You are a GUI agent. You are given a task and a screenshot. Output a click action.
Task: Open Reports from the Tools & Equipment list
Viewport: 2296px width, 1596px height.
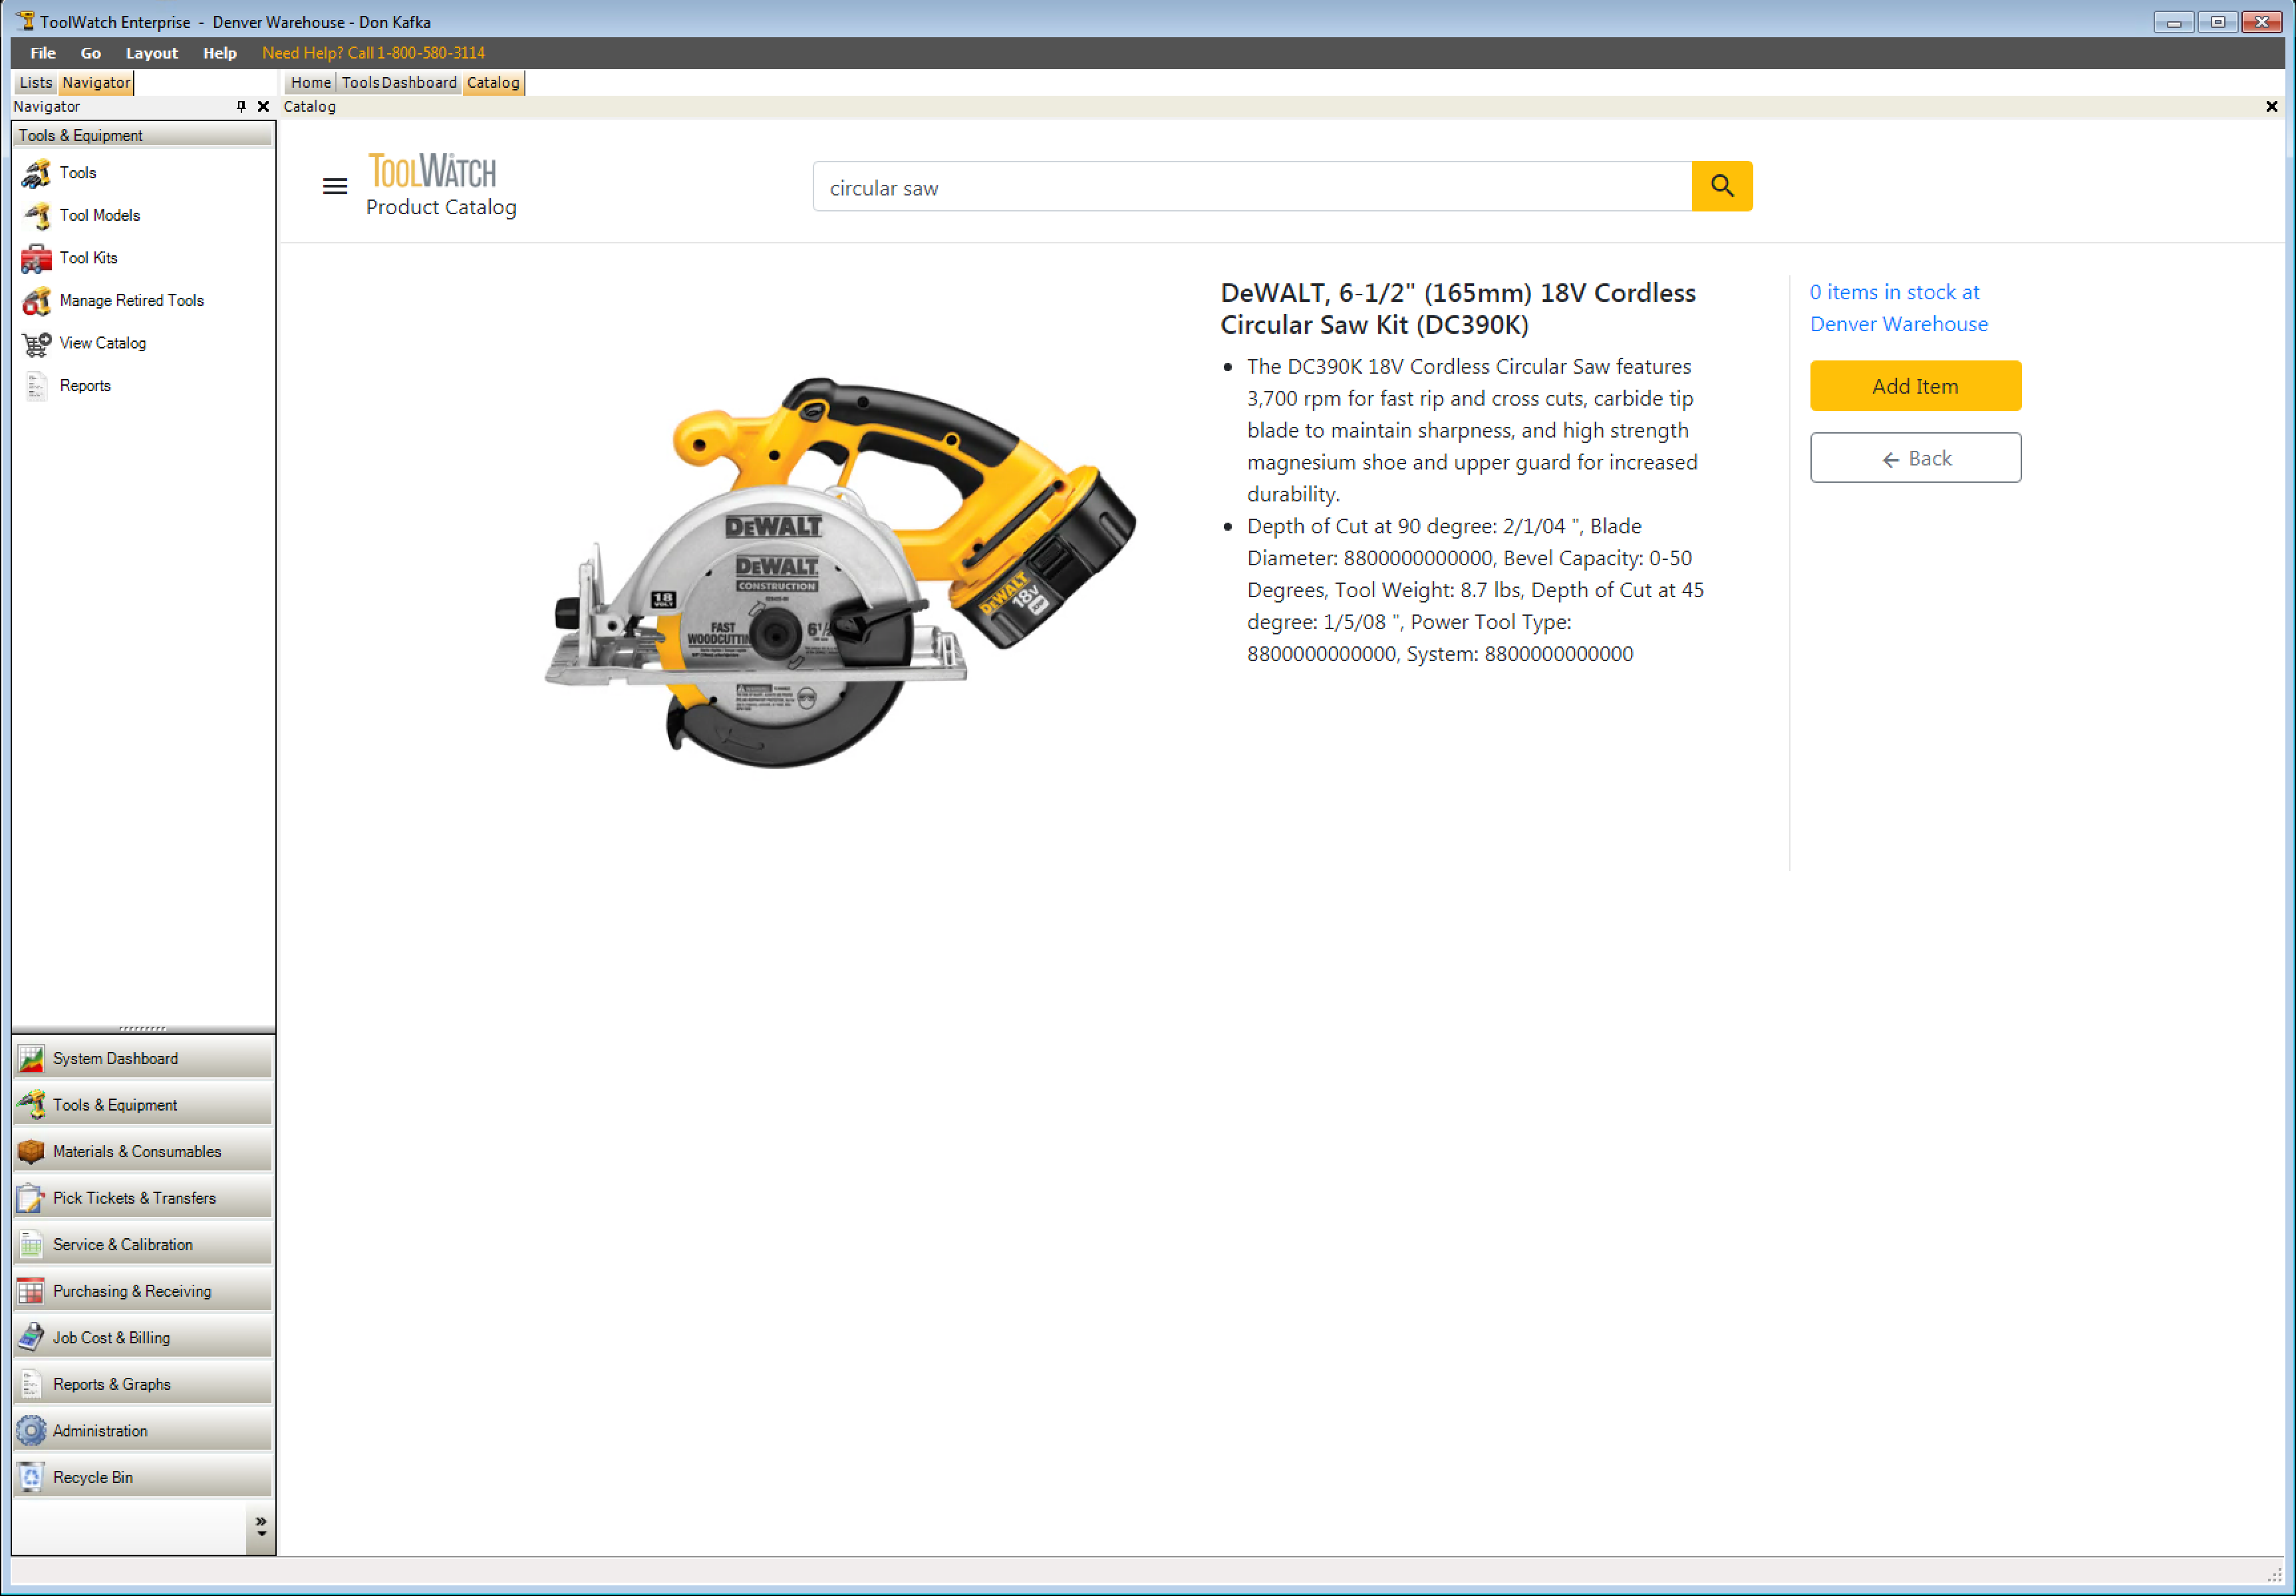(85, 385)
